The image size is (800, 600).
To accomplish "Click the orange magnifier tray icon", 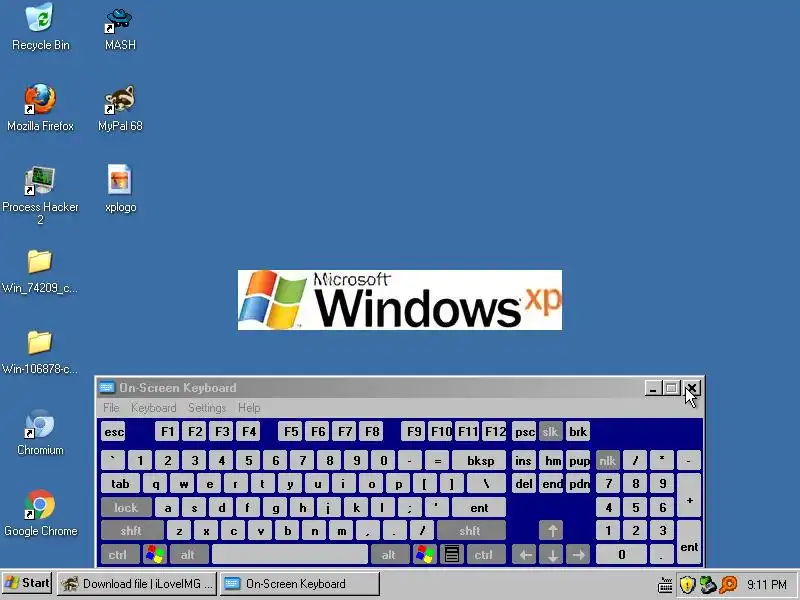I will coord(728,585).
